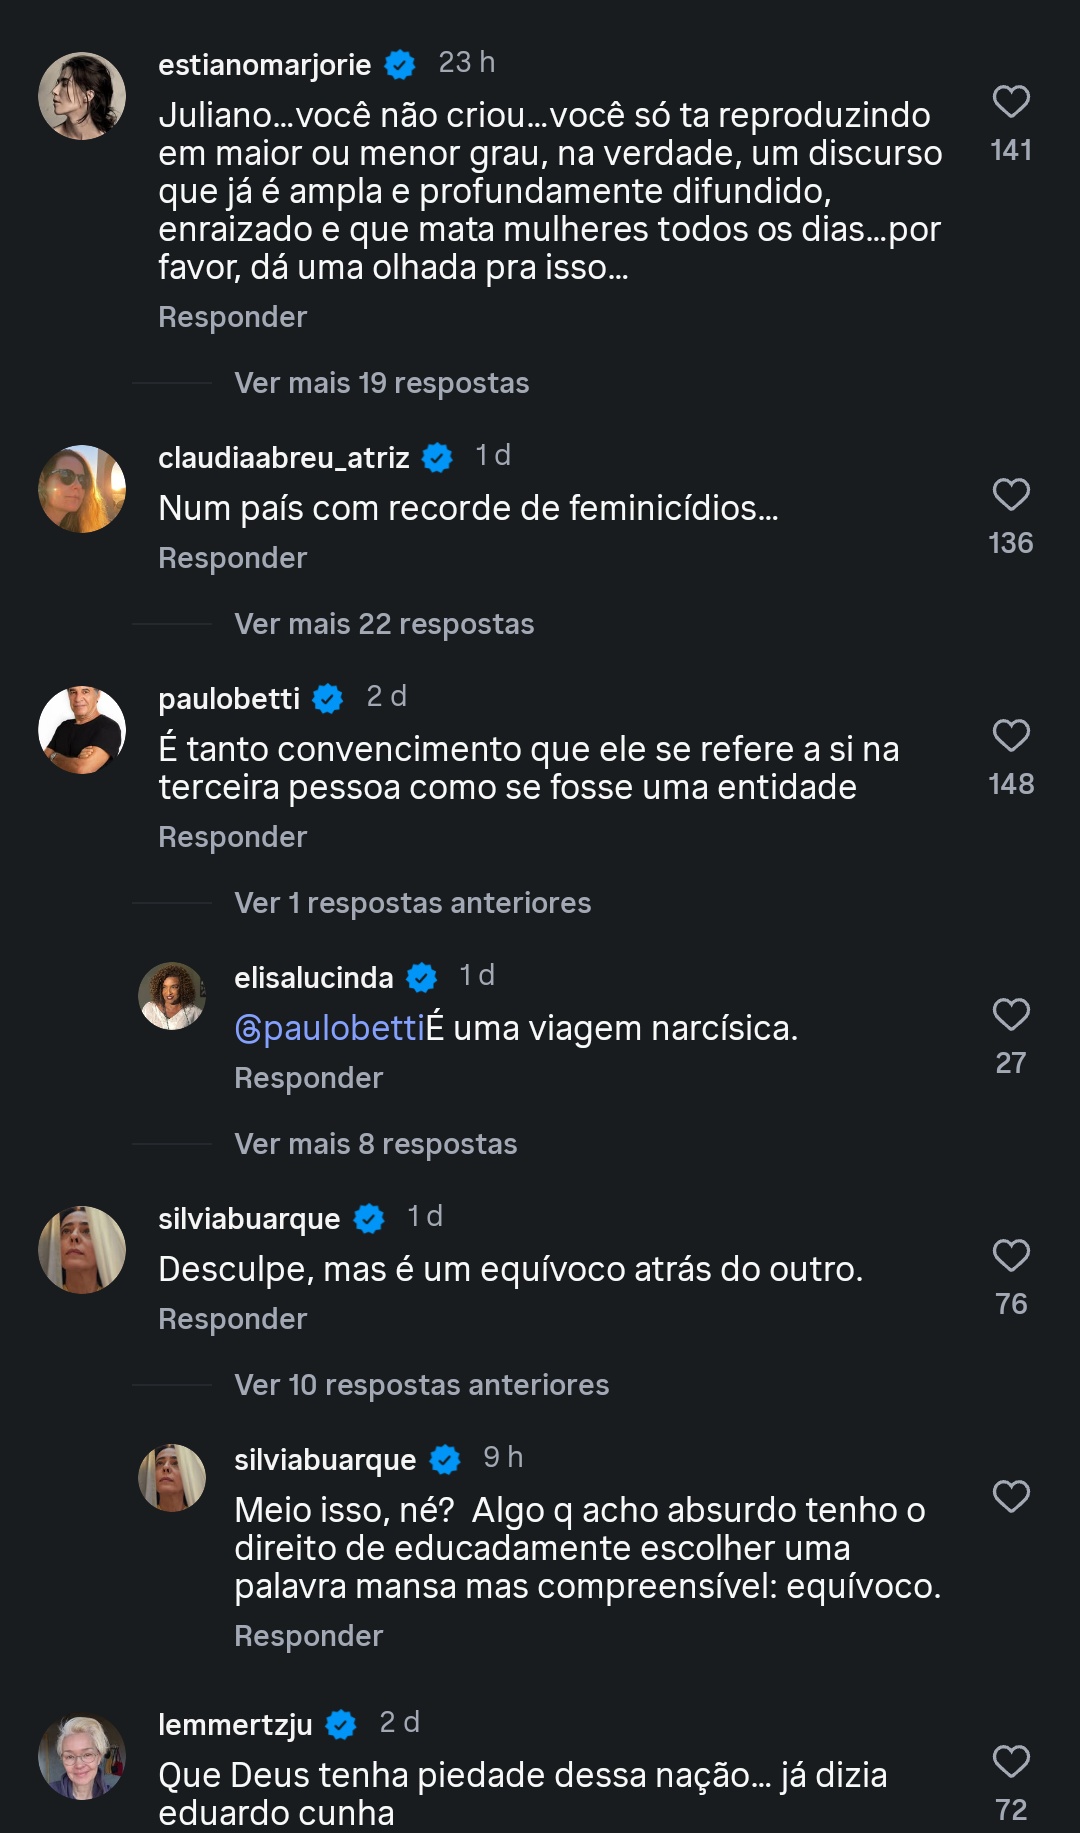Open estianomarjorie's profile picture
The height and width of the screenshot is (1833, 1080).
(x=82, y=96)
